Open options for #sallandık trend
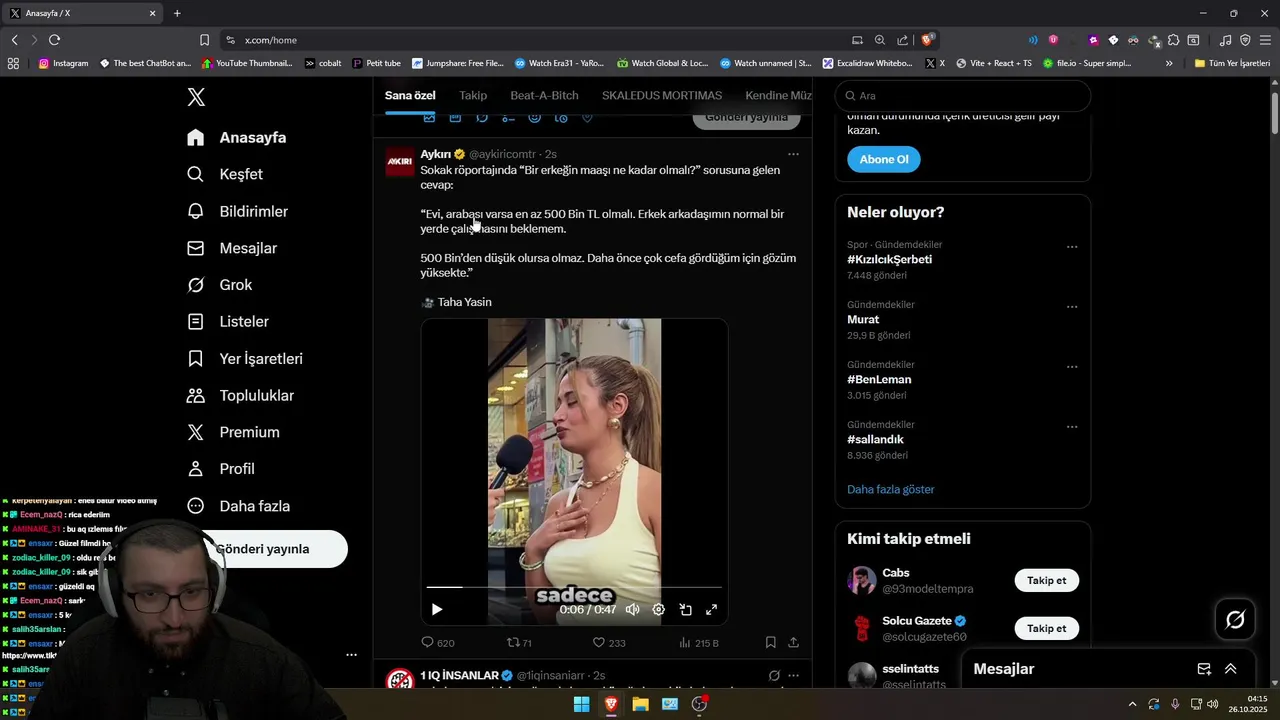This screenshot has width=1280, height=720. pyautogui.click(x=1072, y=426)
